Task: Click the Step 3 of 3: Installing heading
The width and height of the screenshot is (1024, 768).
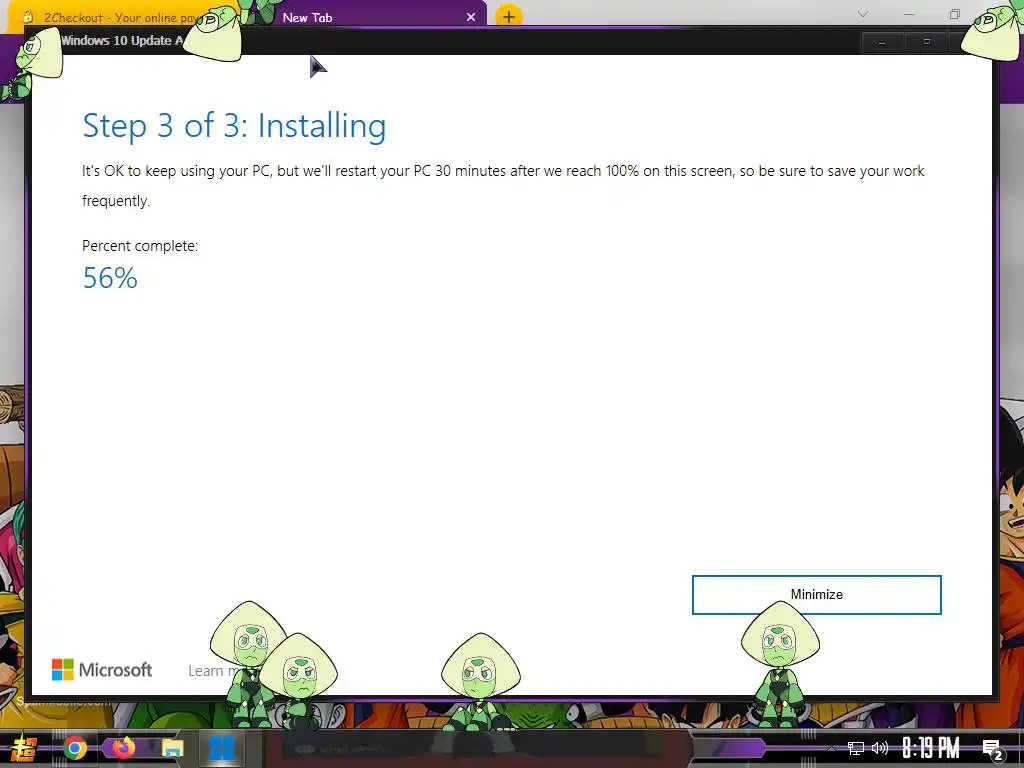Action: [x=234, y=125]
